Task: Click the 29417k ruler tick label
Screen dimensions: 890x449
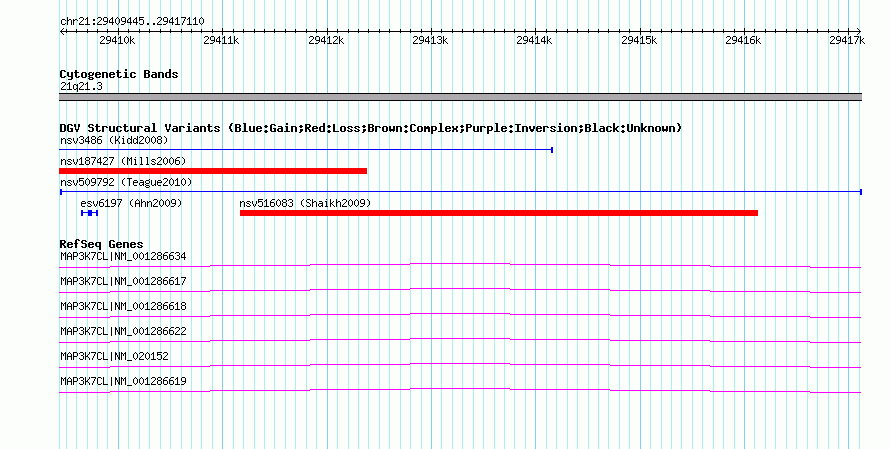Action: 847,40
